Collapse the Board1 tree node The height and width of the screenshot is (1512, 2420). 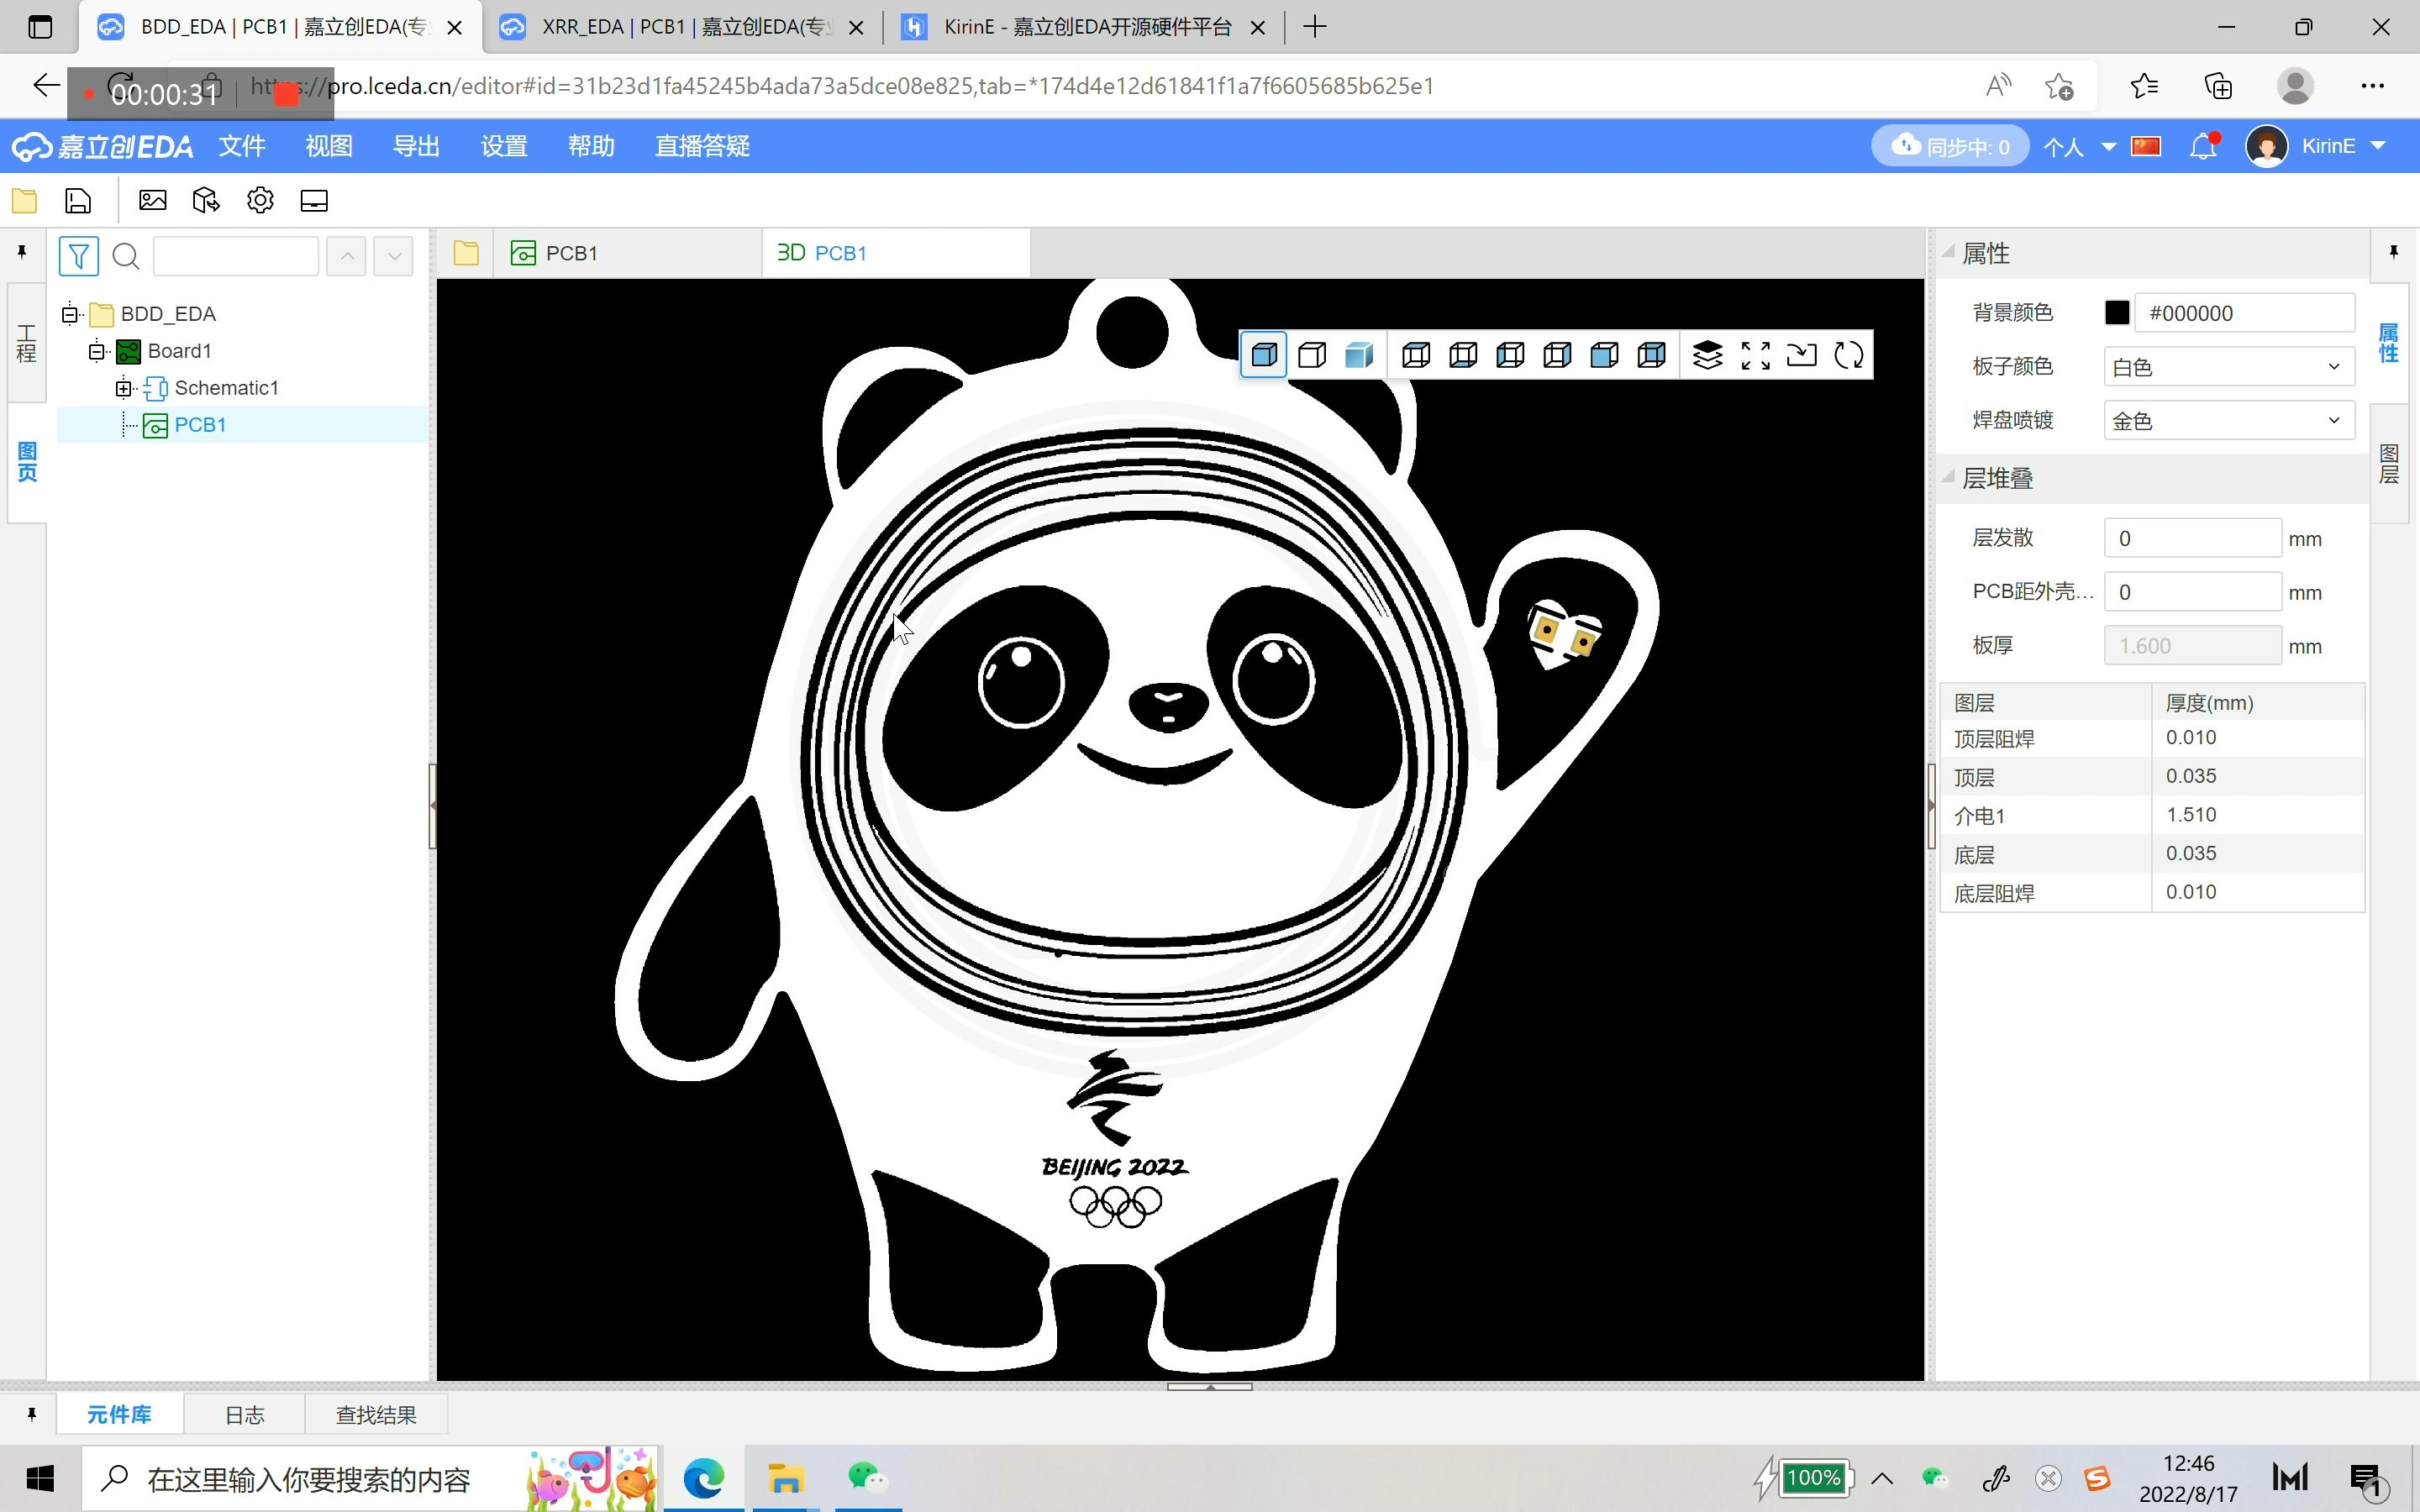[96, 351]
